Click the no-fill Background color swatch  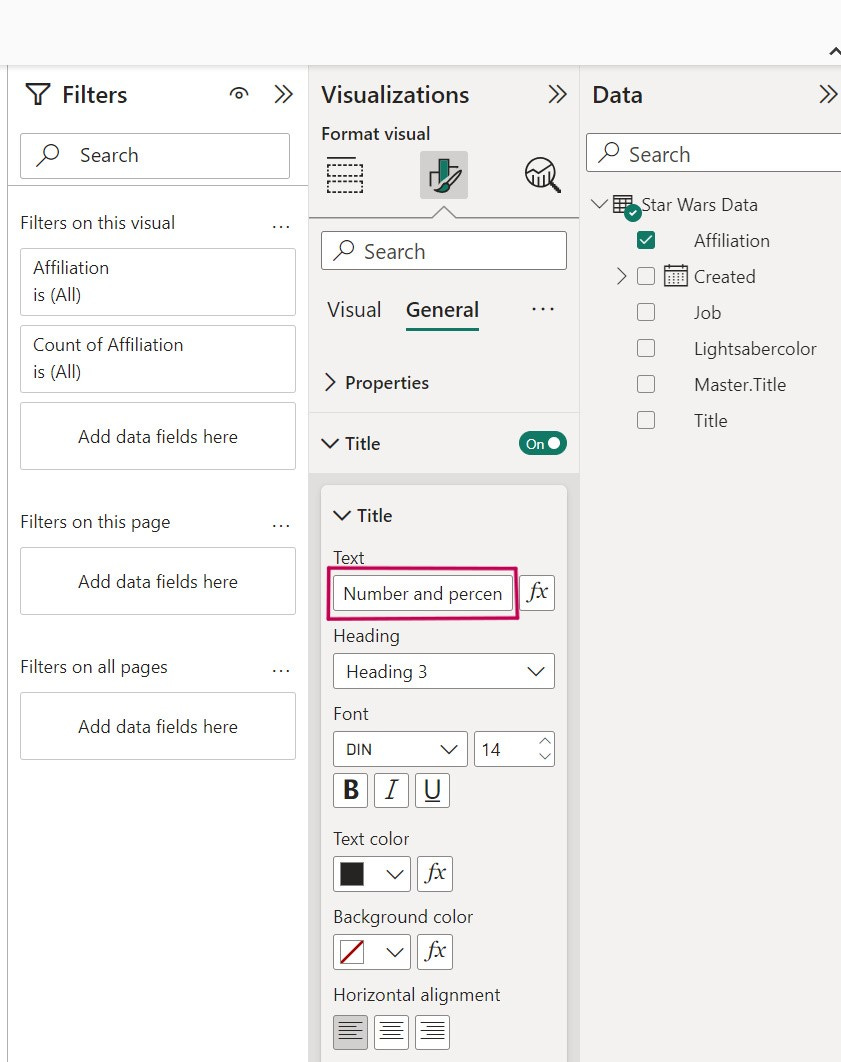(352, 952)
